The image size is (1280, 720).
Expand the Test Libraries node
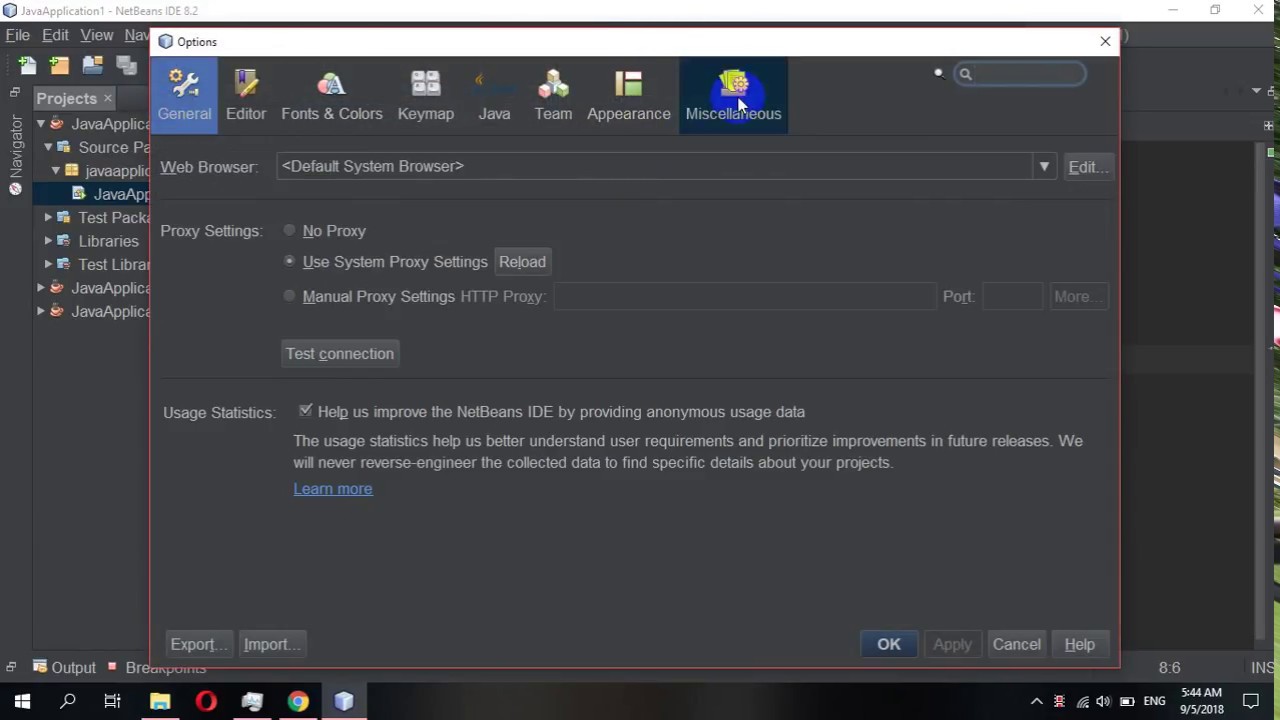point(48,264)
